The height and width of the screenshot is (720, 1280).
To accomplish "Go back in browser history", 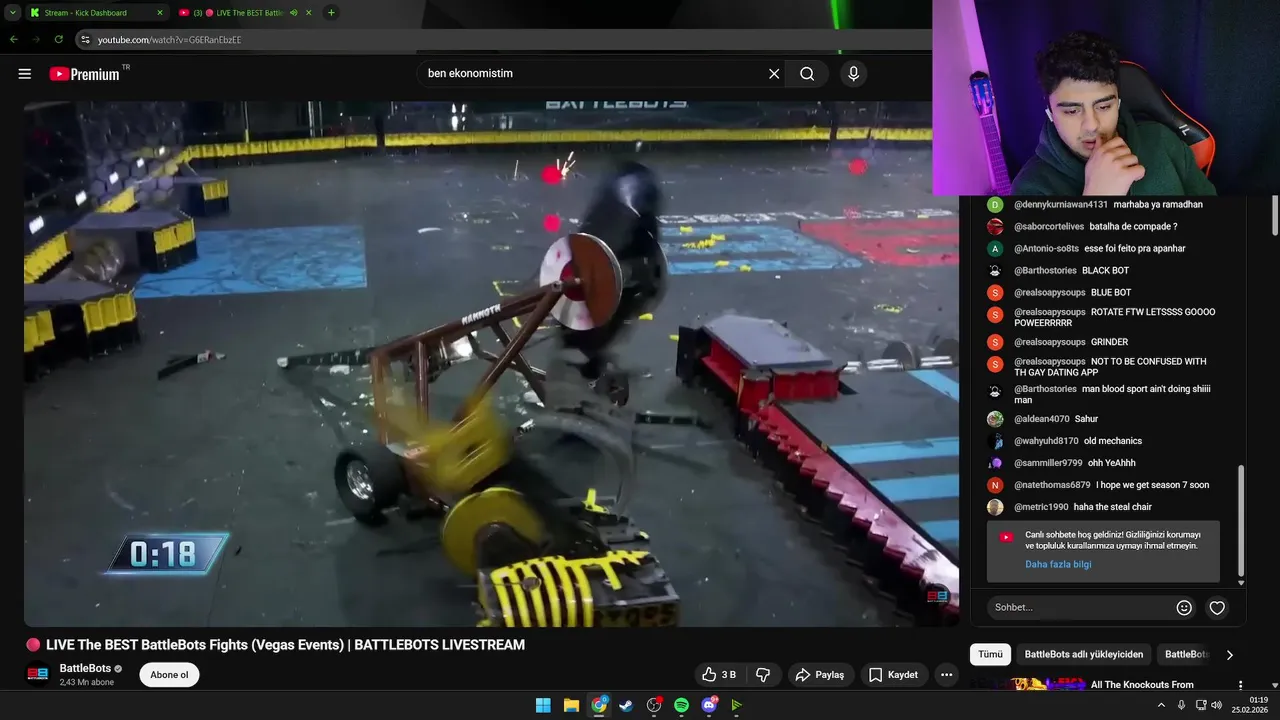I will [14, 39].
